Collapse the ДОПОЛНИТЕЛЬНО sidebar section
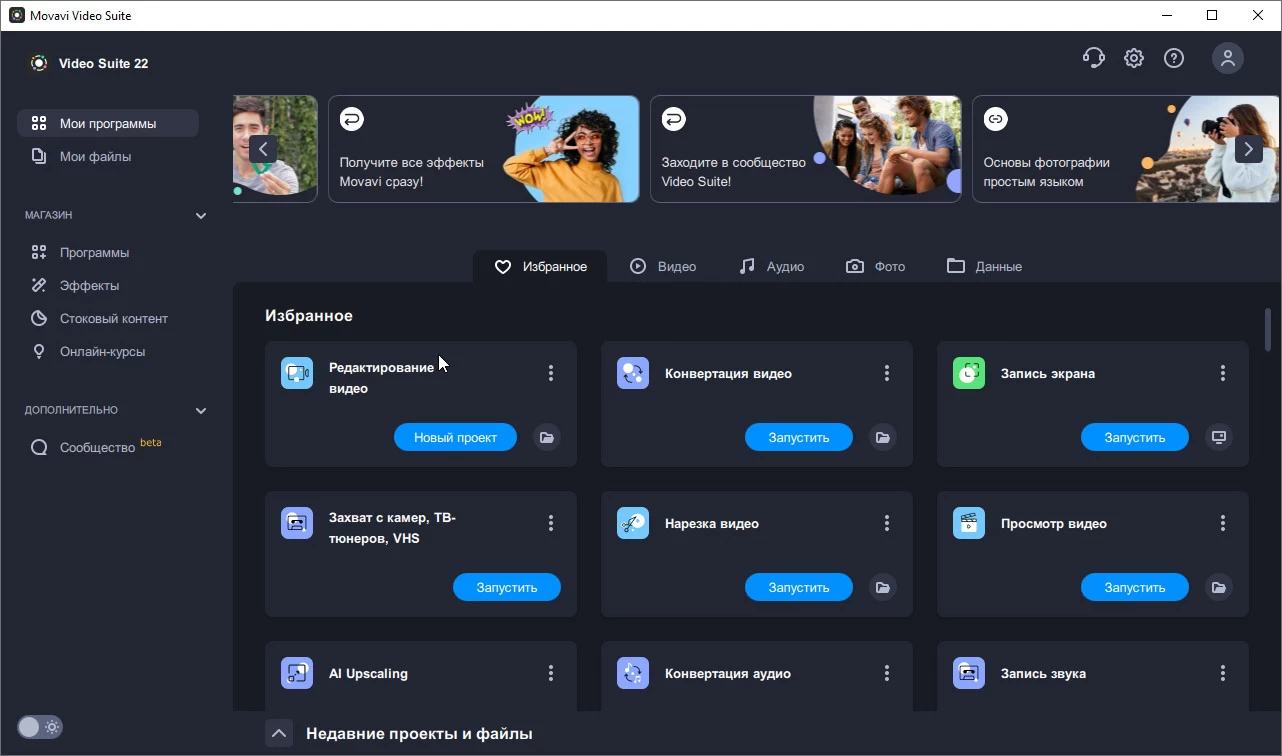This screenshot has width=1282, height=756. click(x=200, y=411)
